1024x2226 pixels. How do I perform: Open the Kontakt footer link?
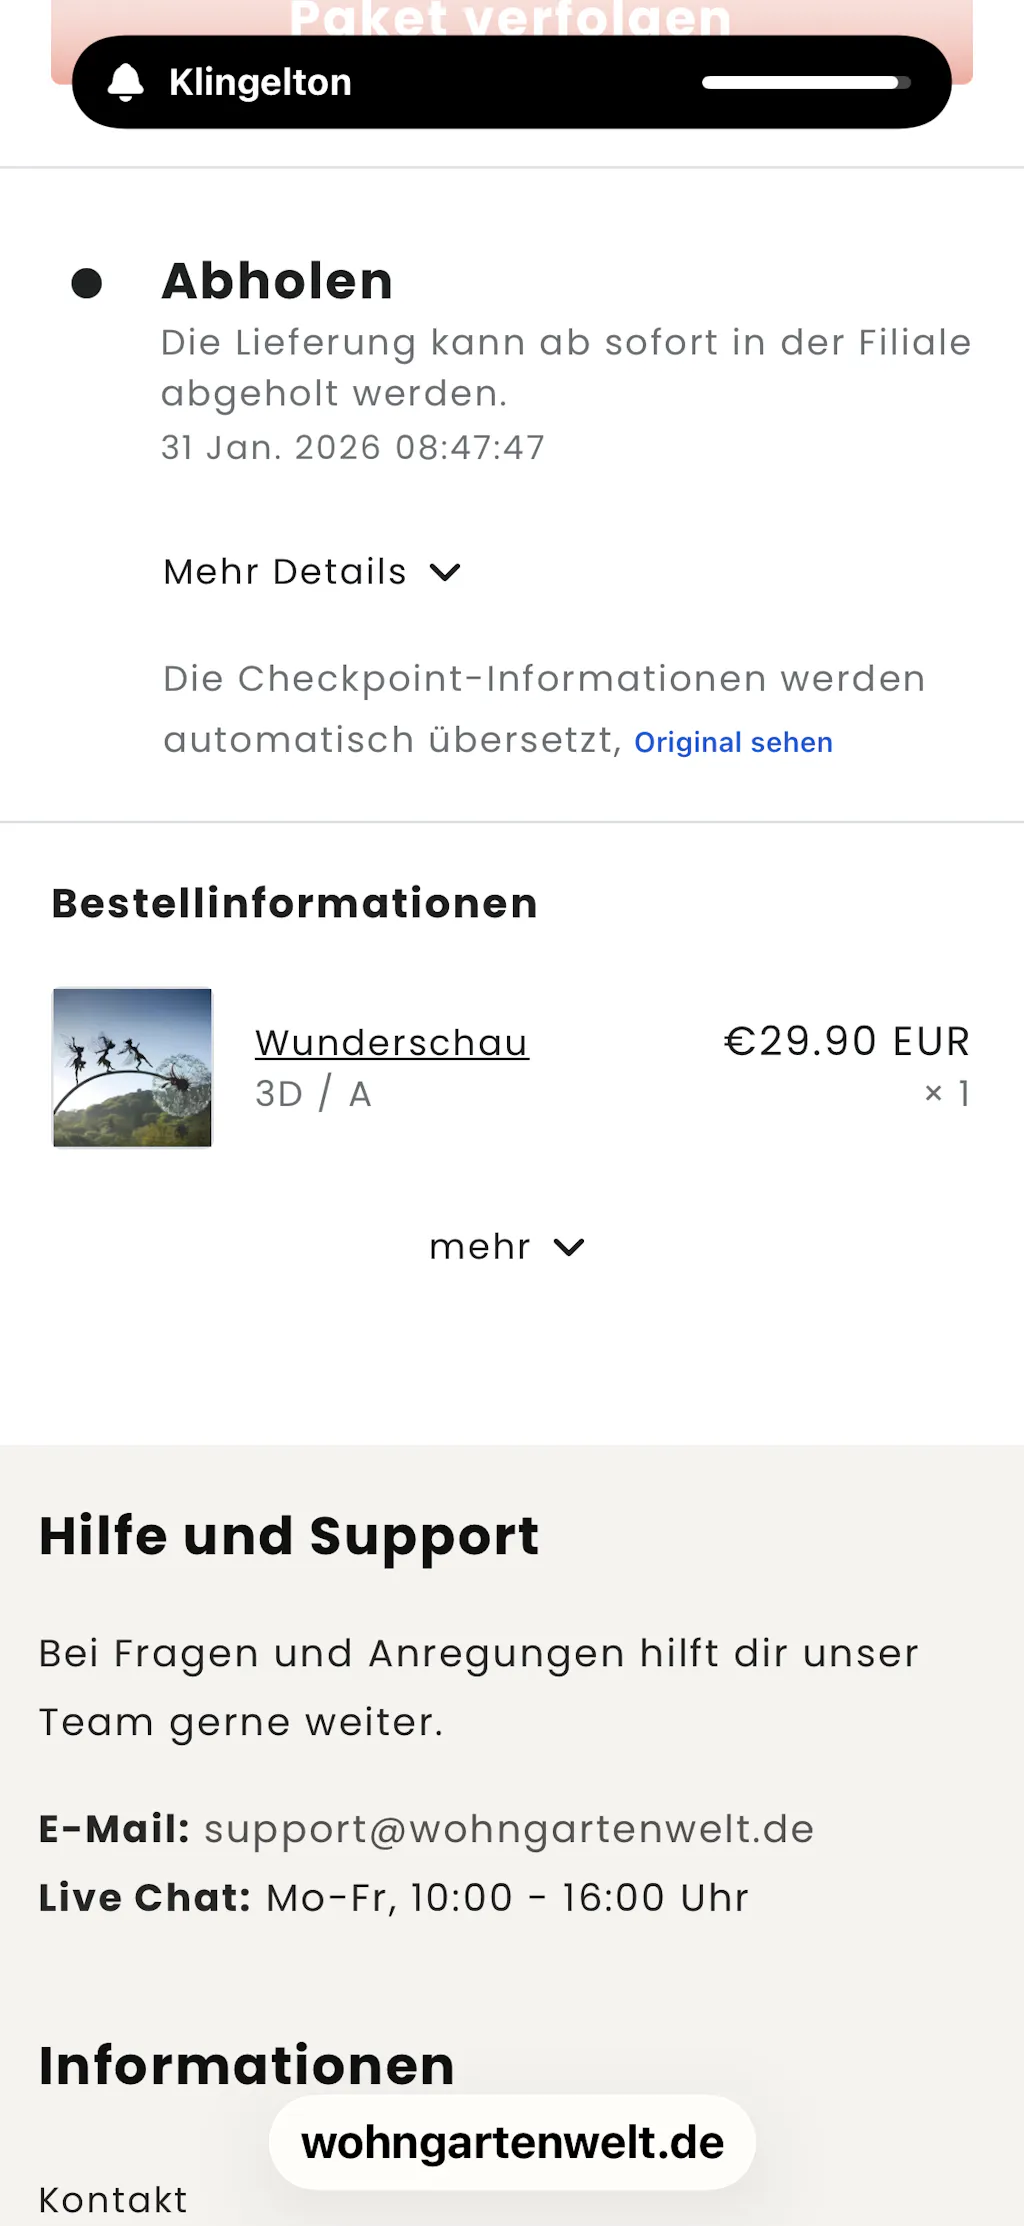[113, 2200]
